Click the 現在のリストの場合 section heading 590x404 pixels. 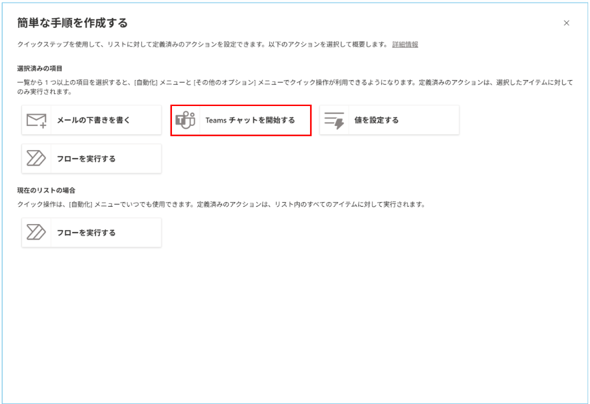point(46,190)
